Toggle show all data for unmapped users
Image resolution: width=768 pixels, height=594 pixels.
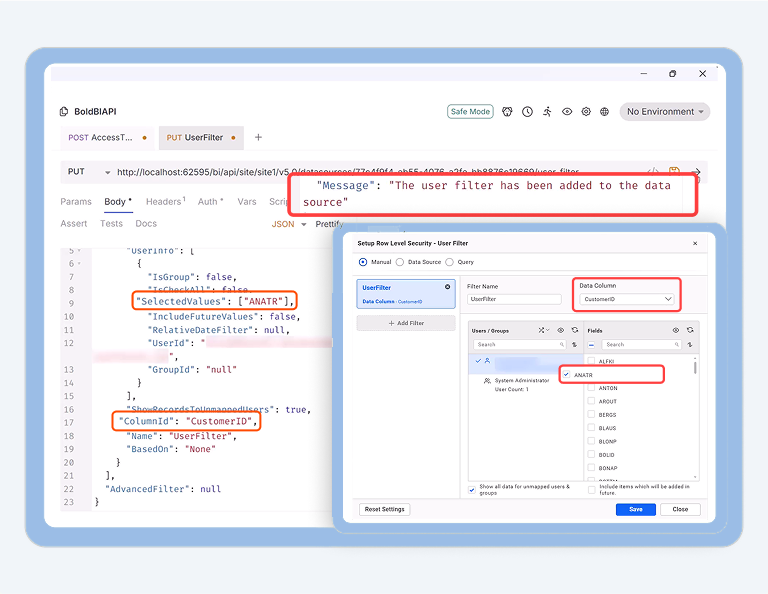pyautogui.click(x=472, y=490)
